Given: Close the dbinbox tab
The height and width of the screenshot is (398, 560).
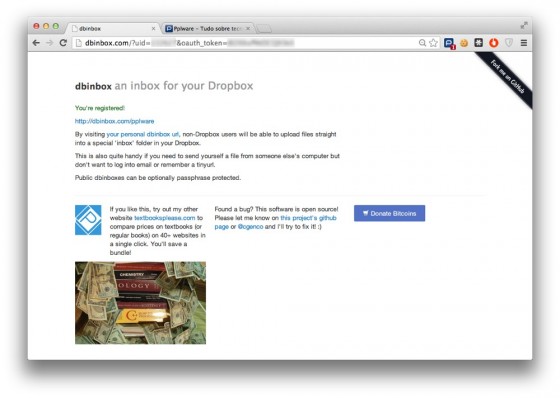Looking at the screenshot, I should click(x=154, y=28).
